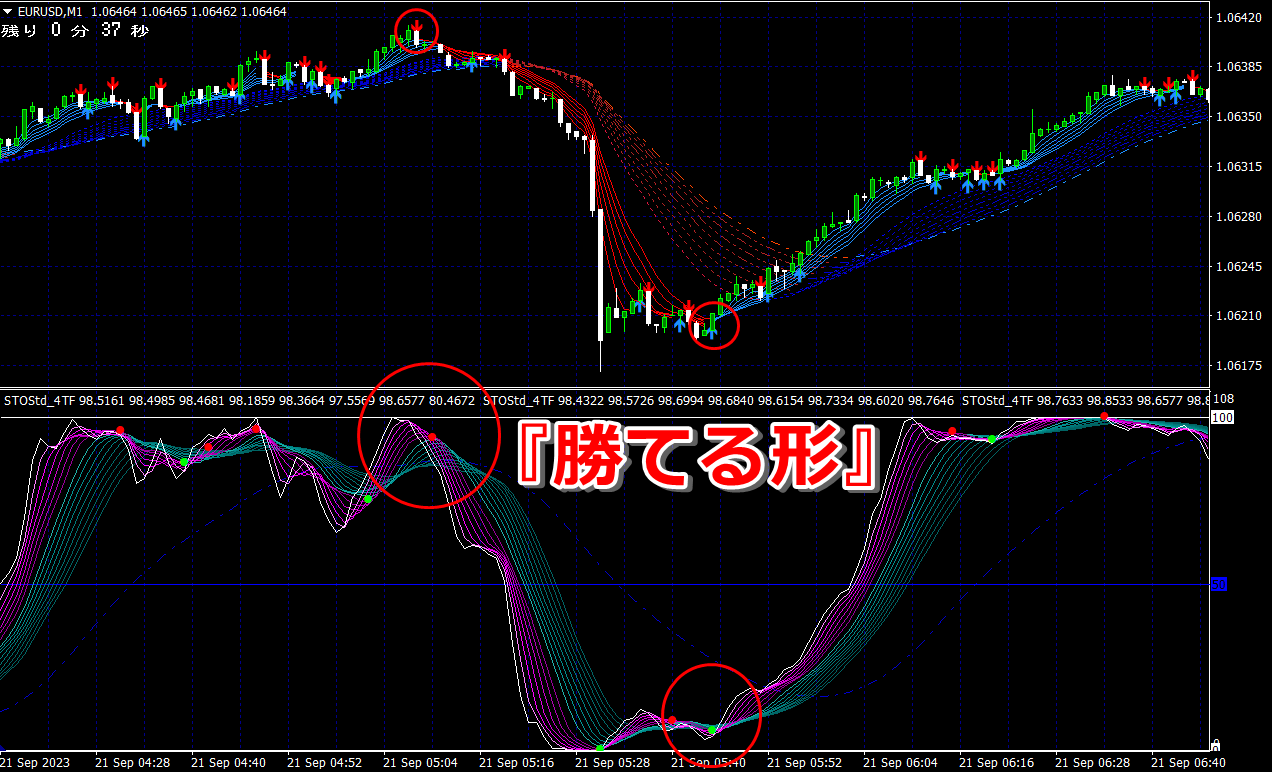Click the 1.06420 price on the price scale
The width and height of the screenshot is (1272, 772).
point(1238,18)
